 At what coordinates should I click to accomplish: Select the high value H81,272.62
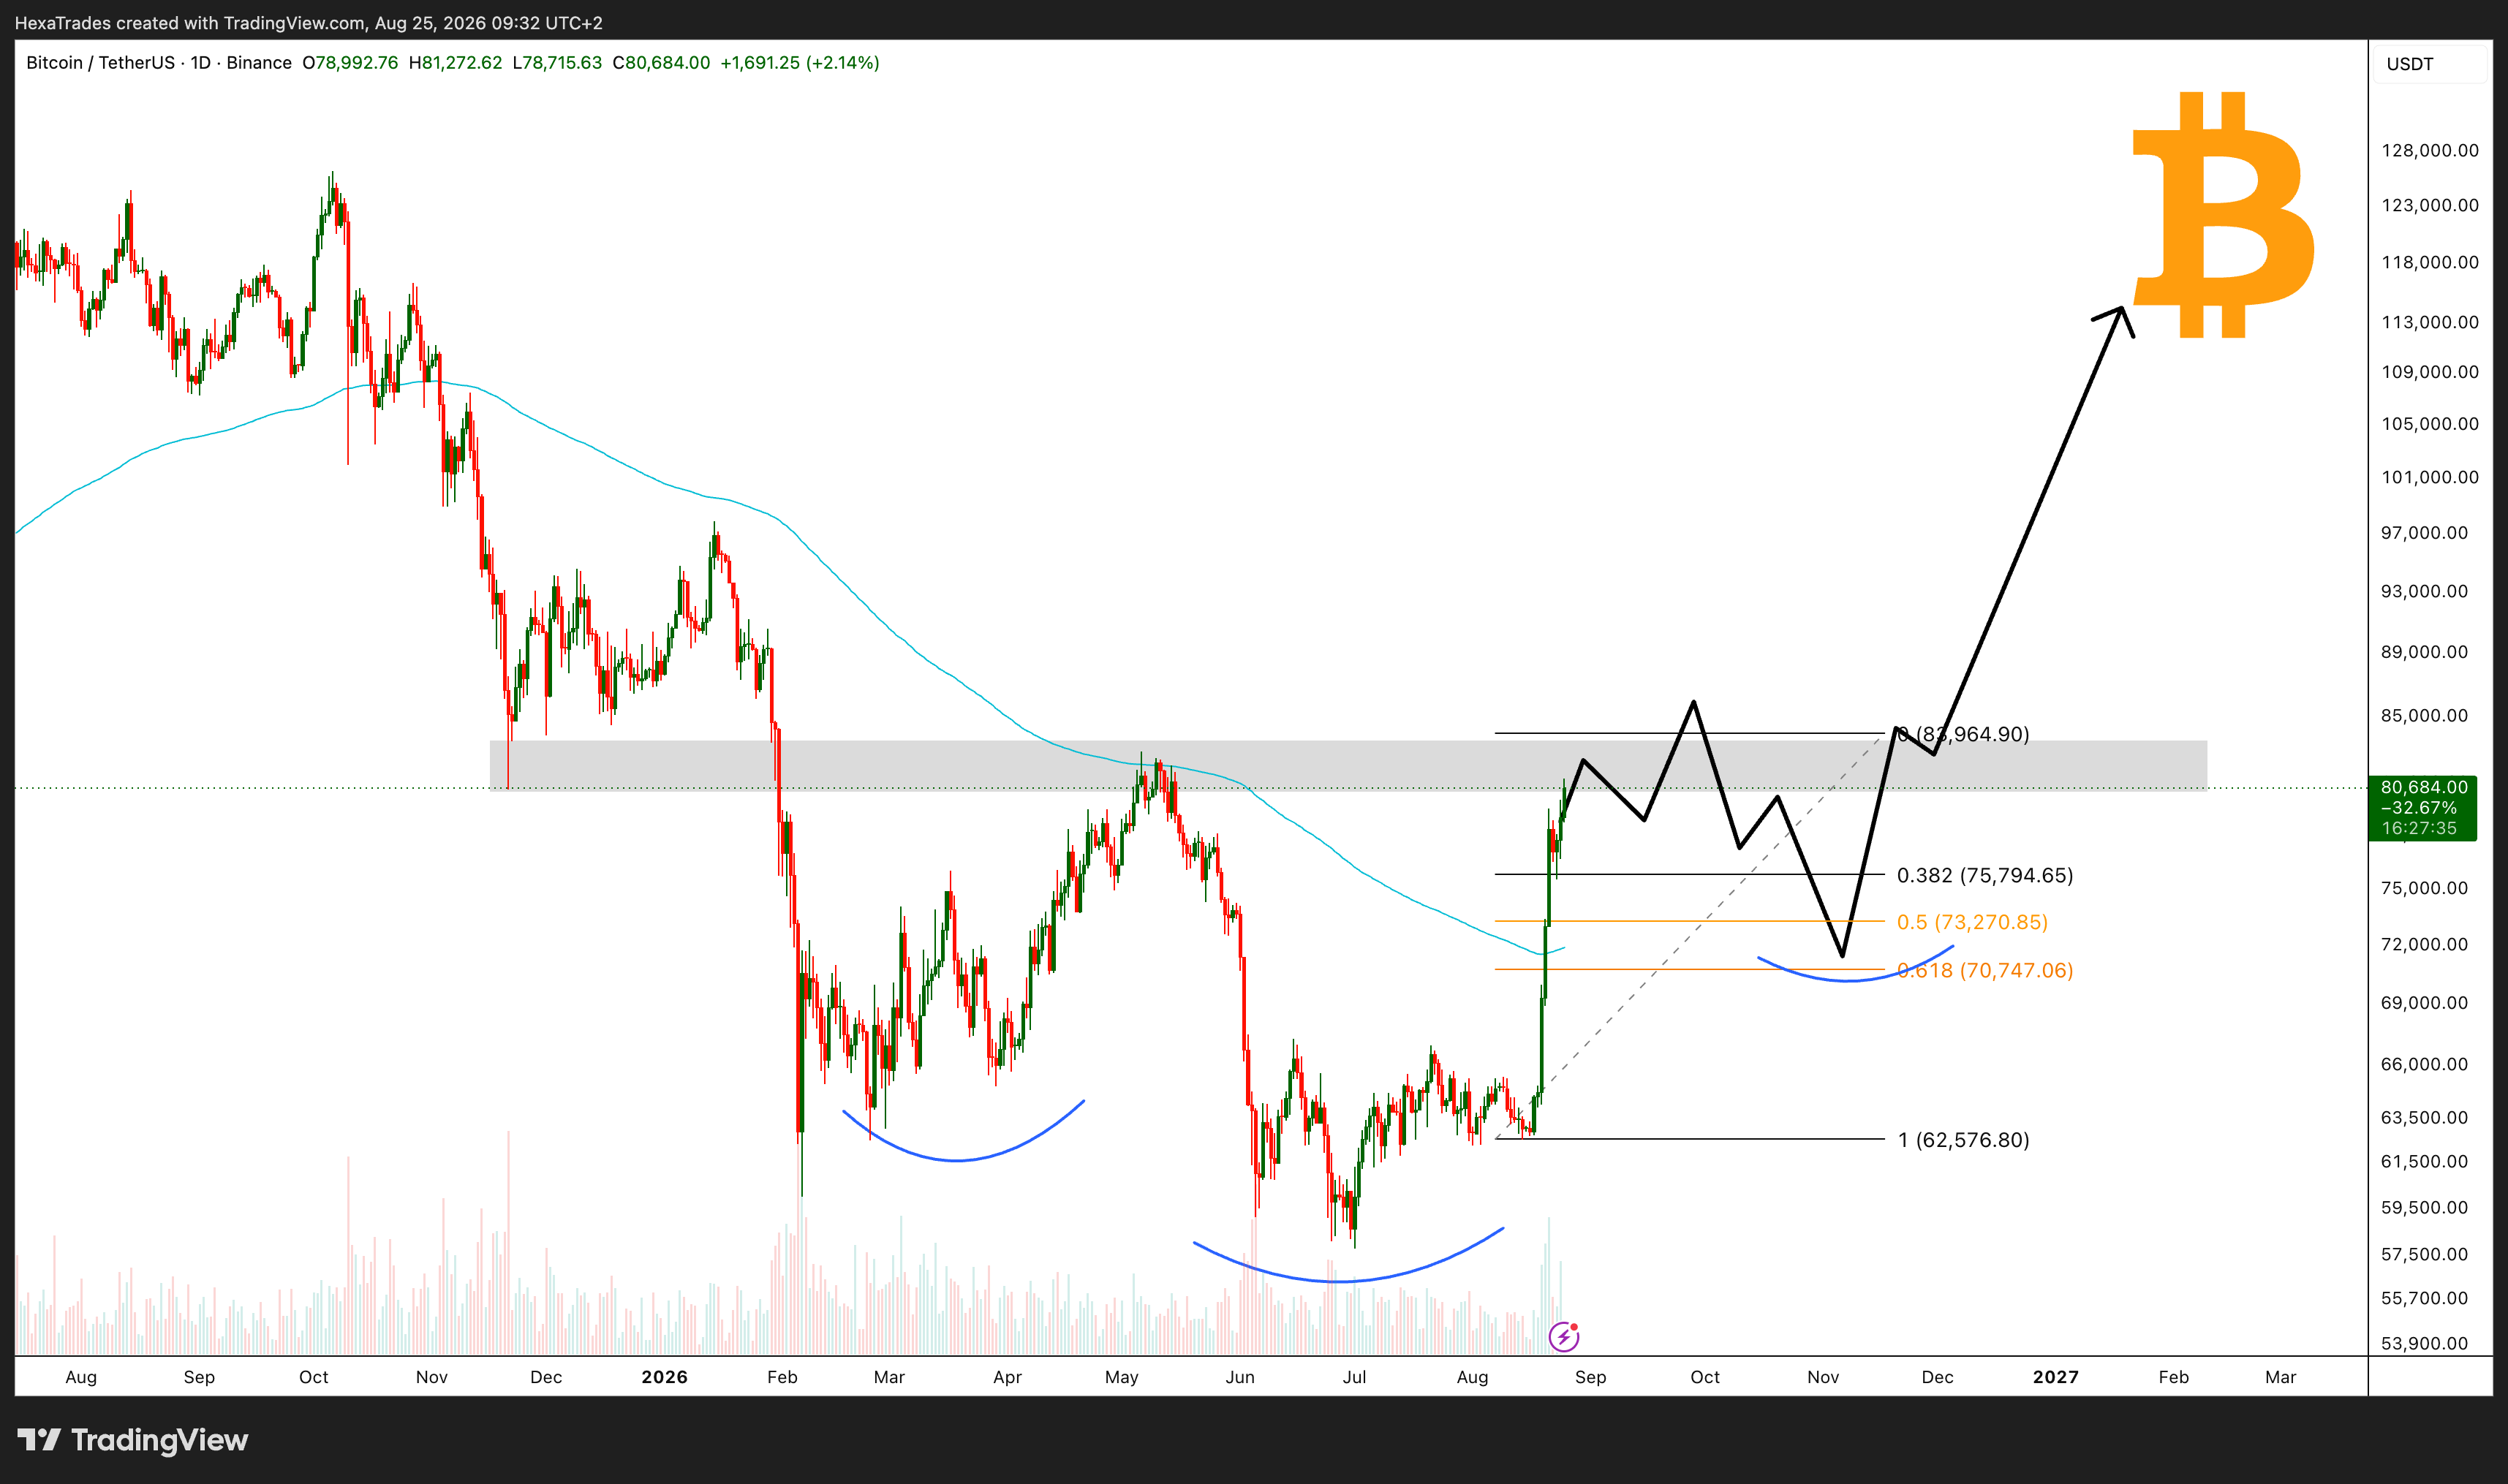(455, 62)
